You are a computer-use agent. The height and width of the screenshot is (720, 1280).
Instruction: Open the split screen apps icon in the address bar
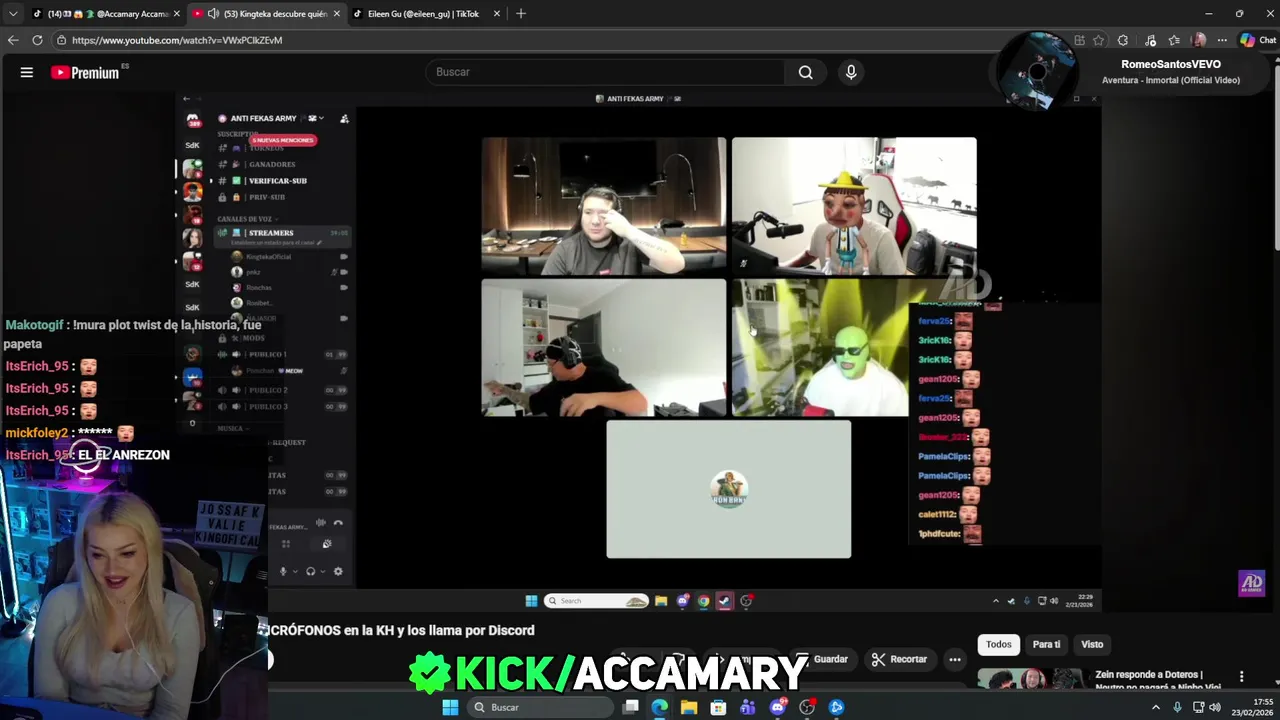click(x=1079, y=40)
